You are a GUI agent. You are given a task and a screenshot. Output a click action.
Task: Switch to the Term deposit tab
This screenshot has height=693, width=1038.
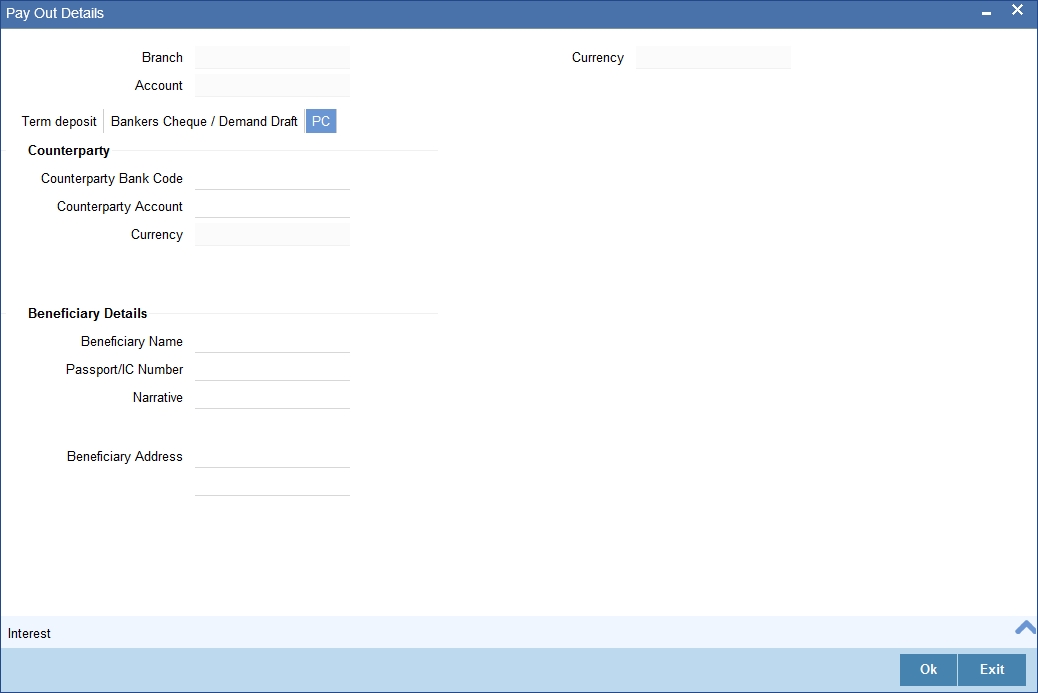click(59, 121)
